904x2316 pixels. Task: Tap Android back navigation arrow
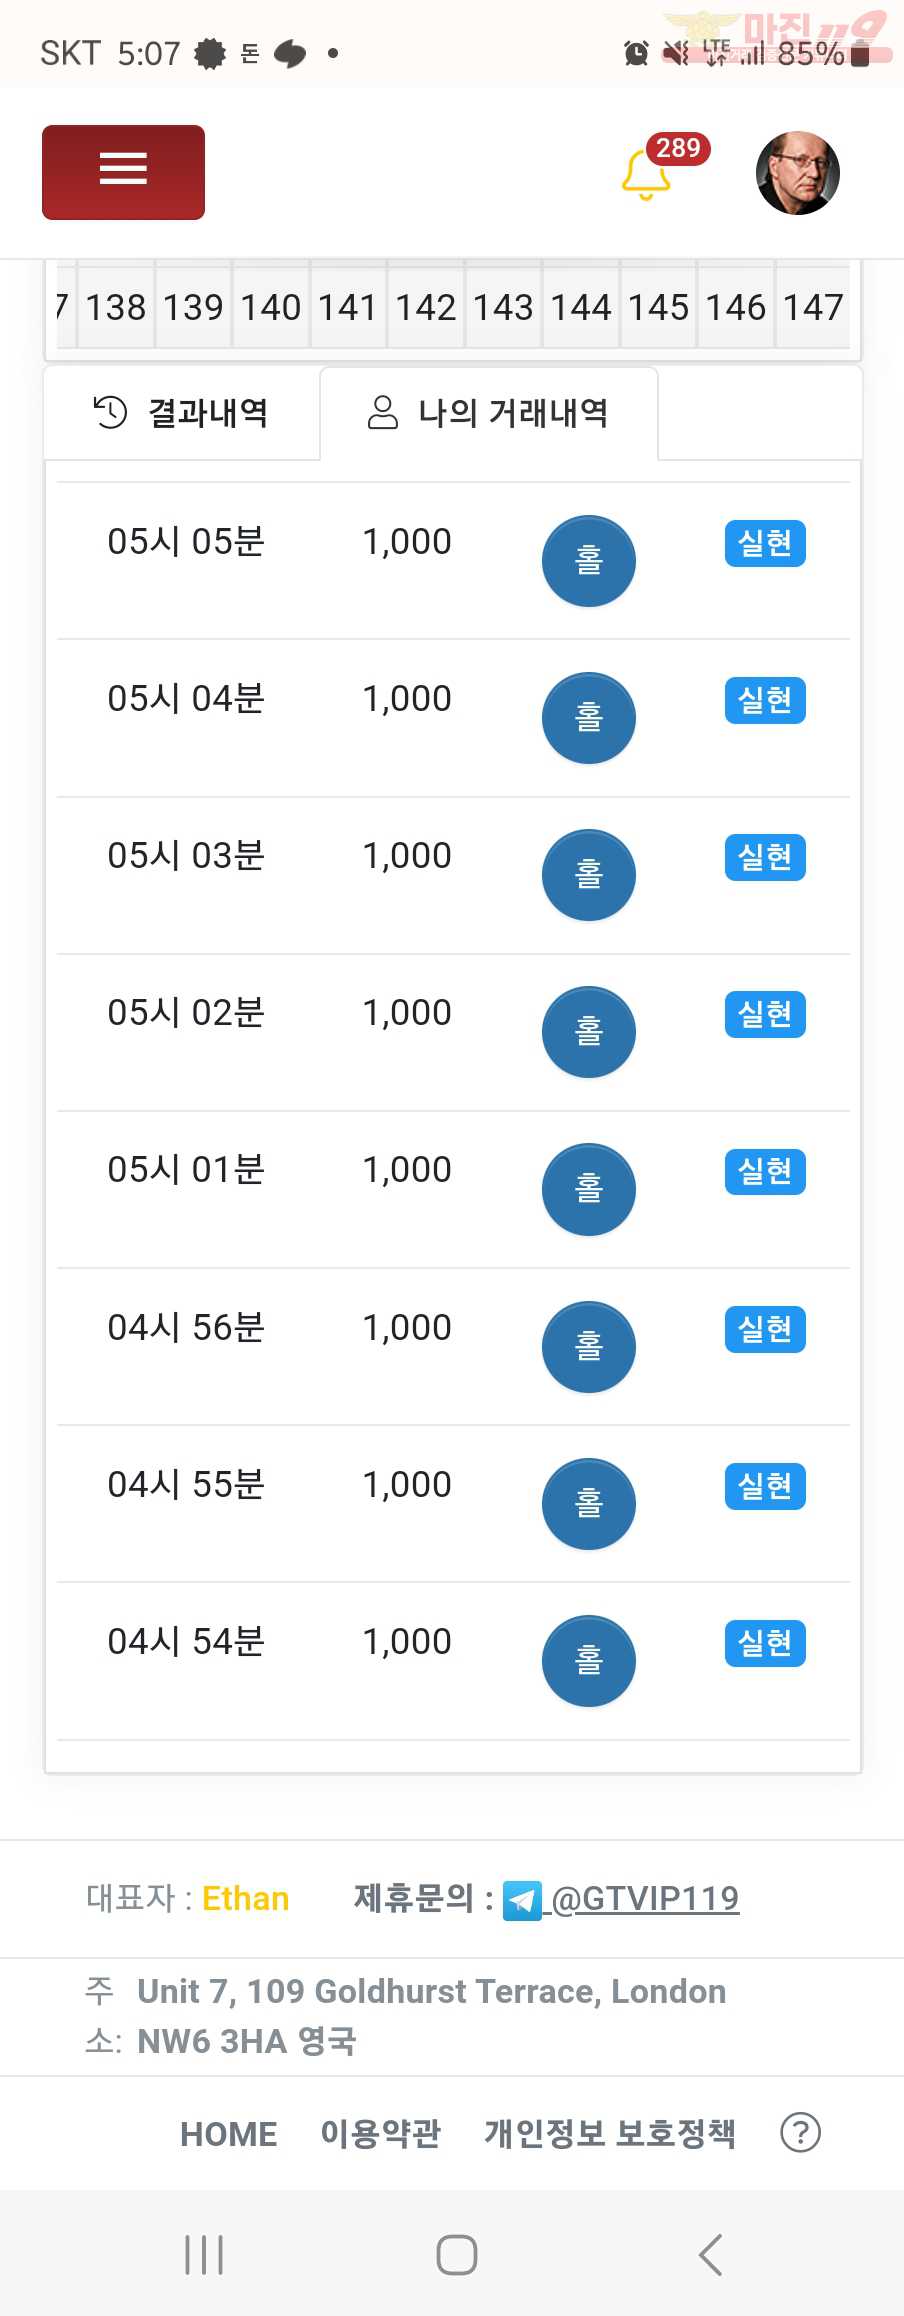[711, 2255]
